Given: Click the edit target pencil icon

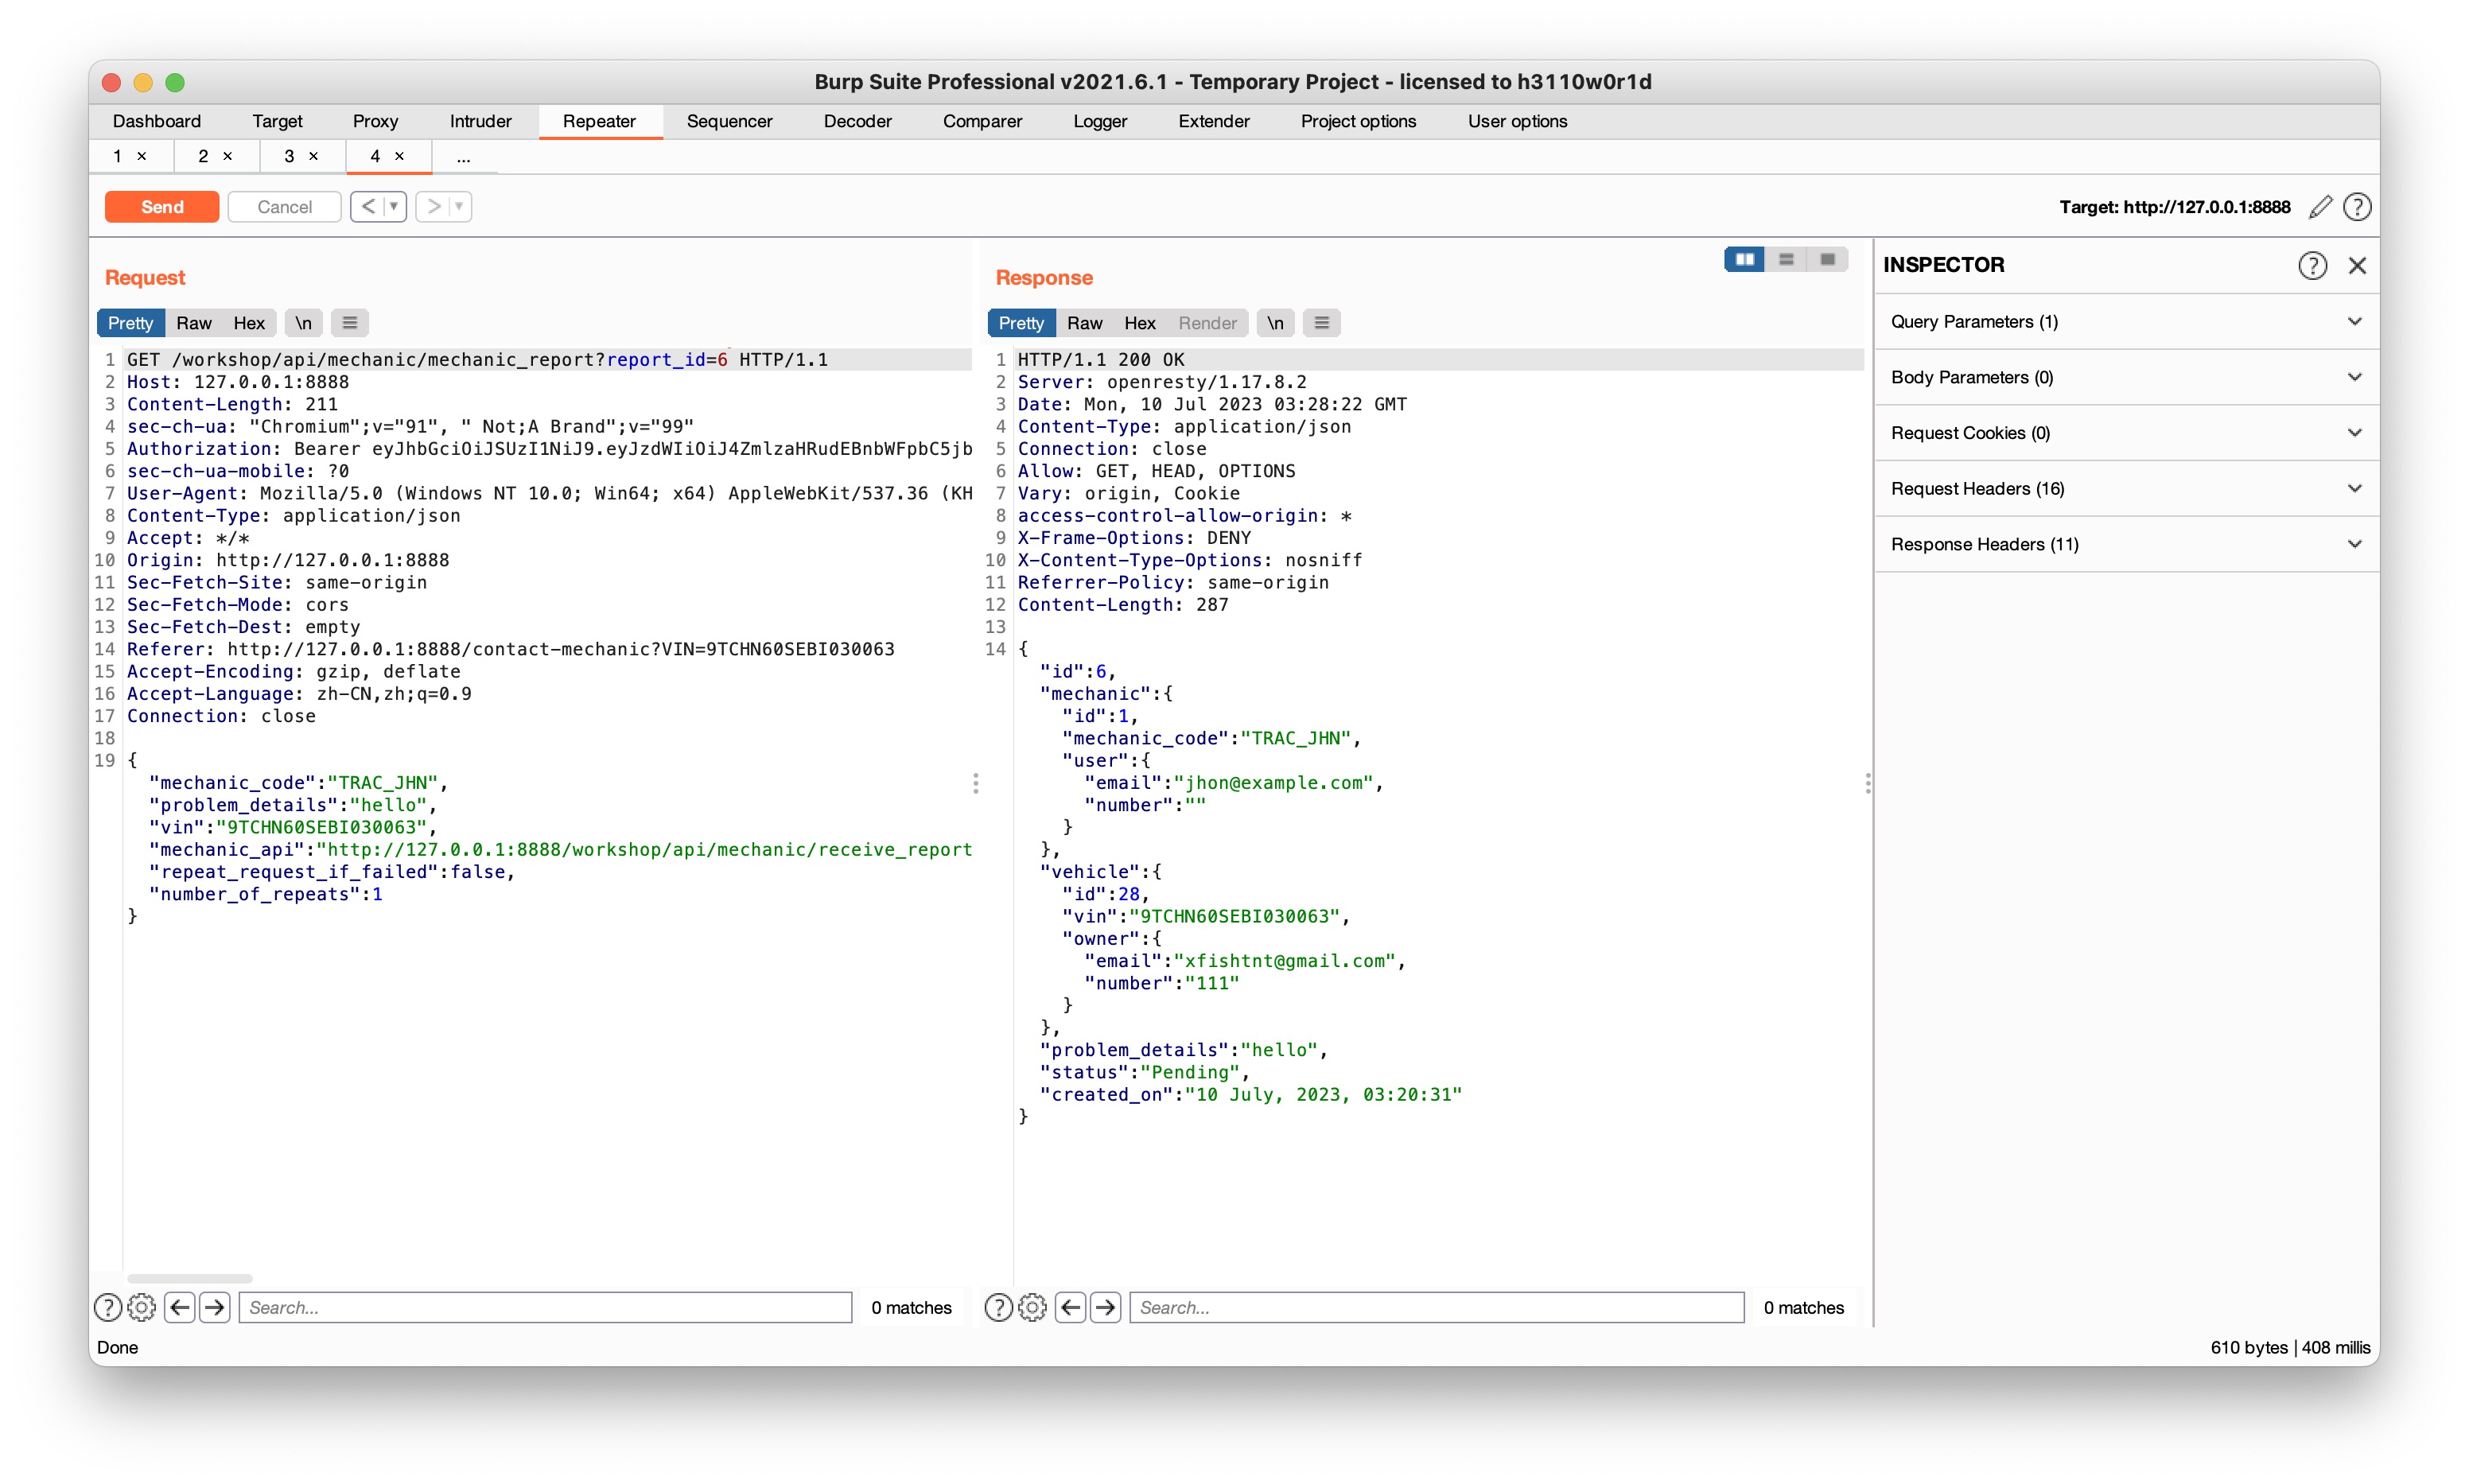Looking at the screenshot, I should tap(2320, 207).
